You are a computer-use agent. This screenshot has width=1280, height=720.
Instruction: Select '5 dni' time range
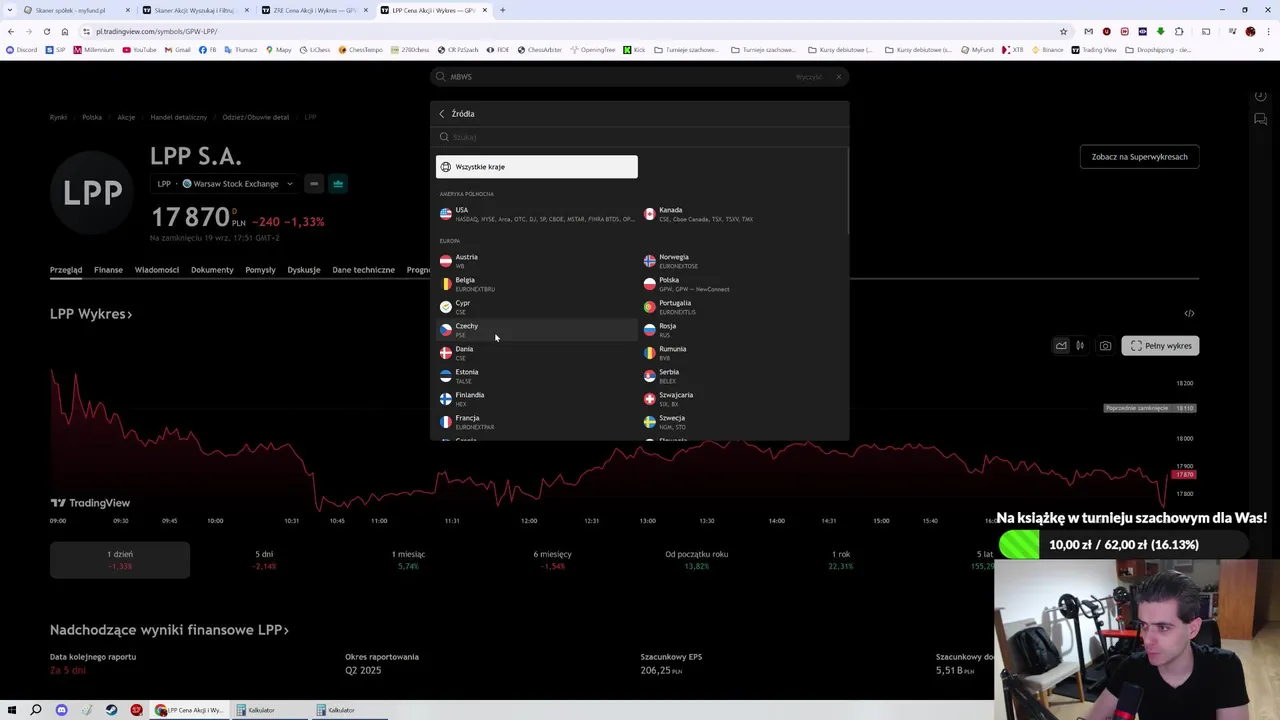tap(264, 560)
